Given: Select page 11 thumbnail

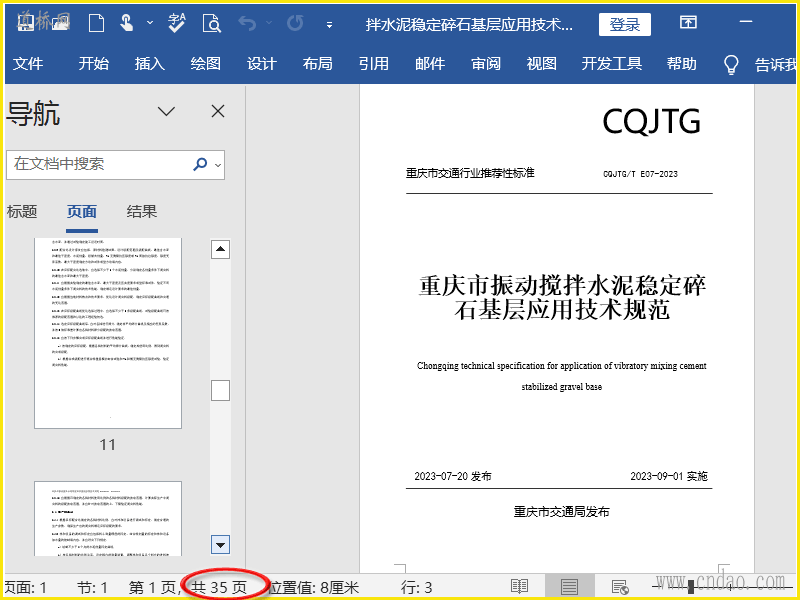Looking at the screenshot, I should (108, 333).
